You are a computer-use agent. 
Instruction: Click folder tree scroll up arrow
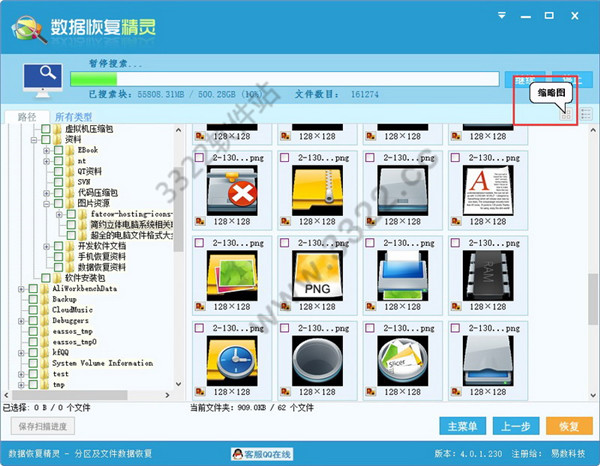coord(178,130)
